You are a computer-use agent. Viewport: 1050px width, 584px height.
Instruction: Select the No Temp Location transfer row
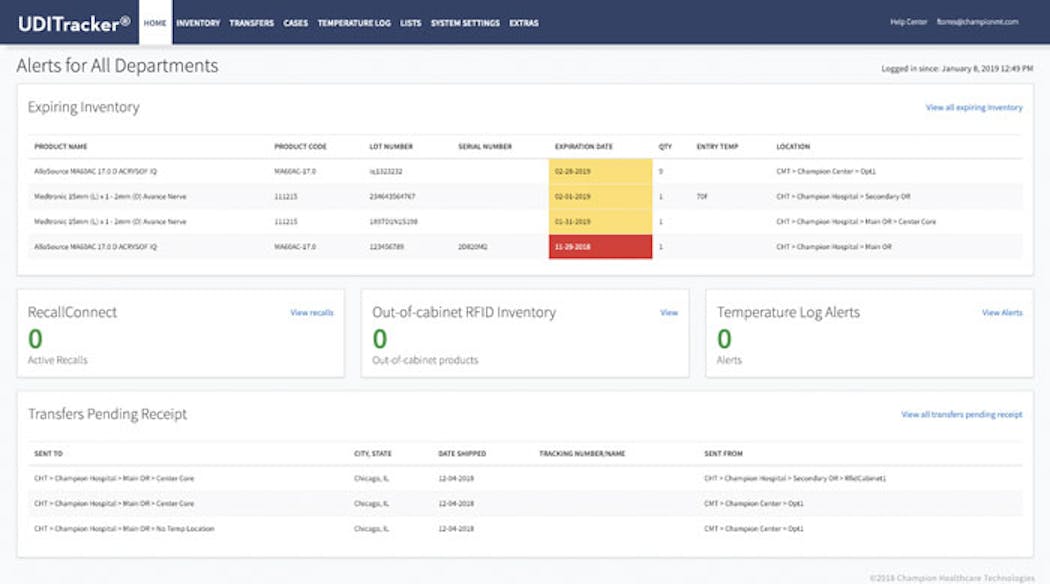pos(124,528)
